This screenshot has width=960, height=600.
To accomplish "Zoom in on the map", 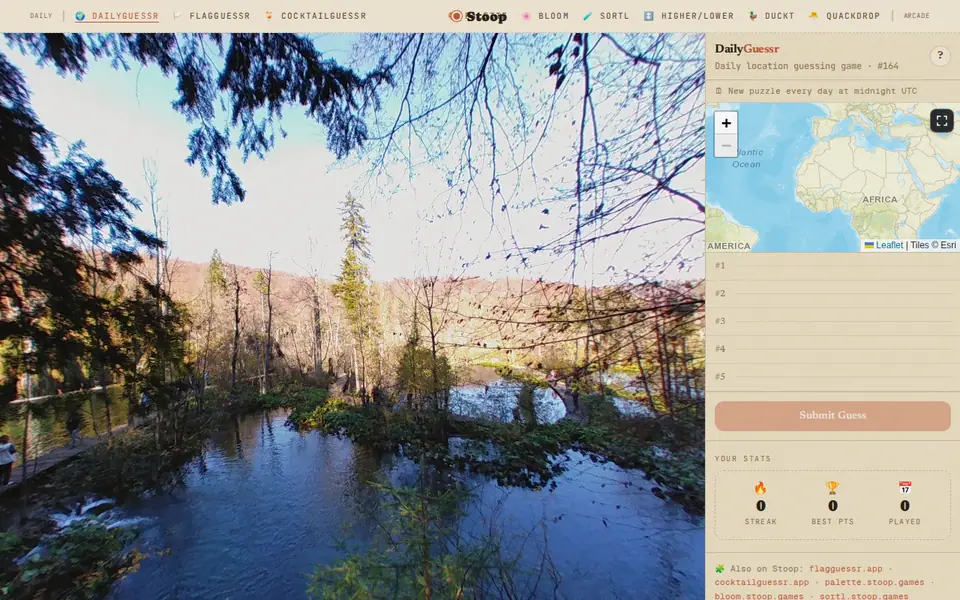I will pos(726,123).
